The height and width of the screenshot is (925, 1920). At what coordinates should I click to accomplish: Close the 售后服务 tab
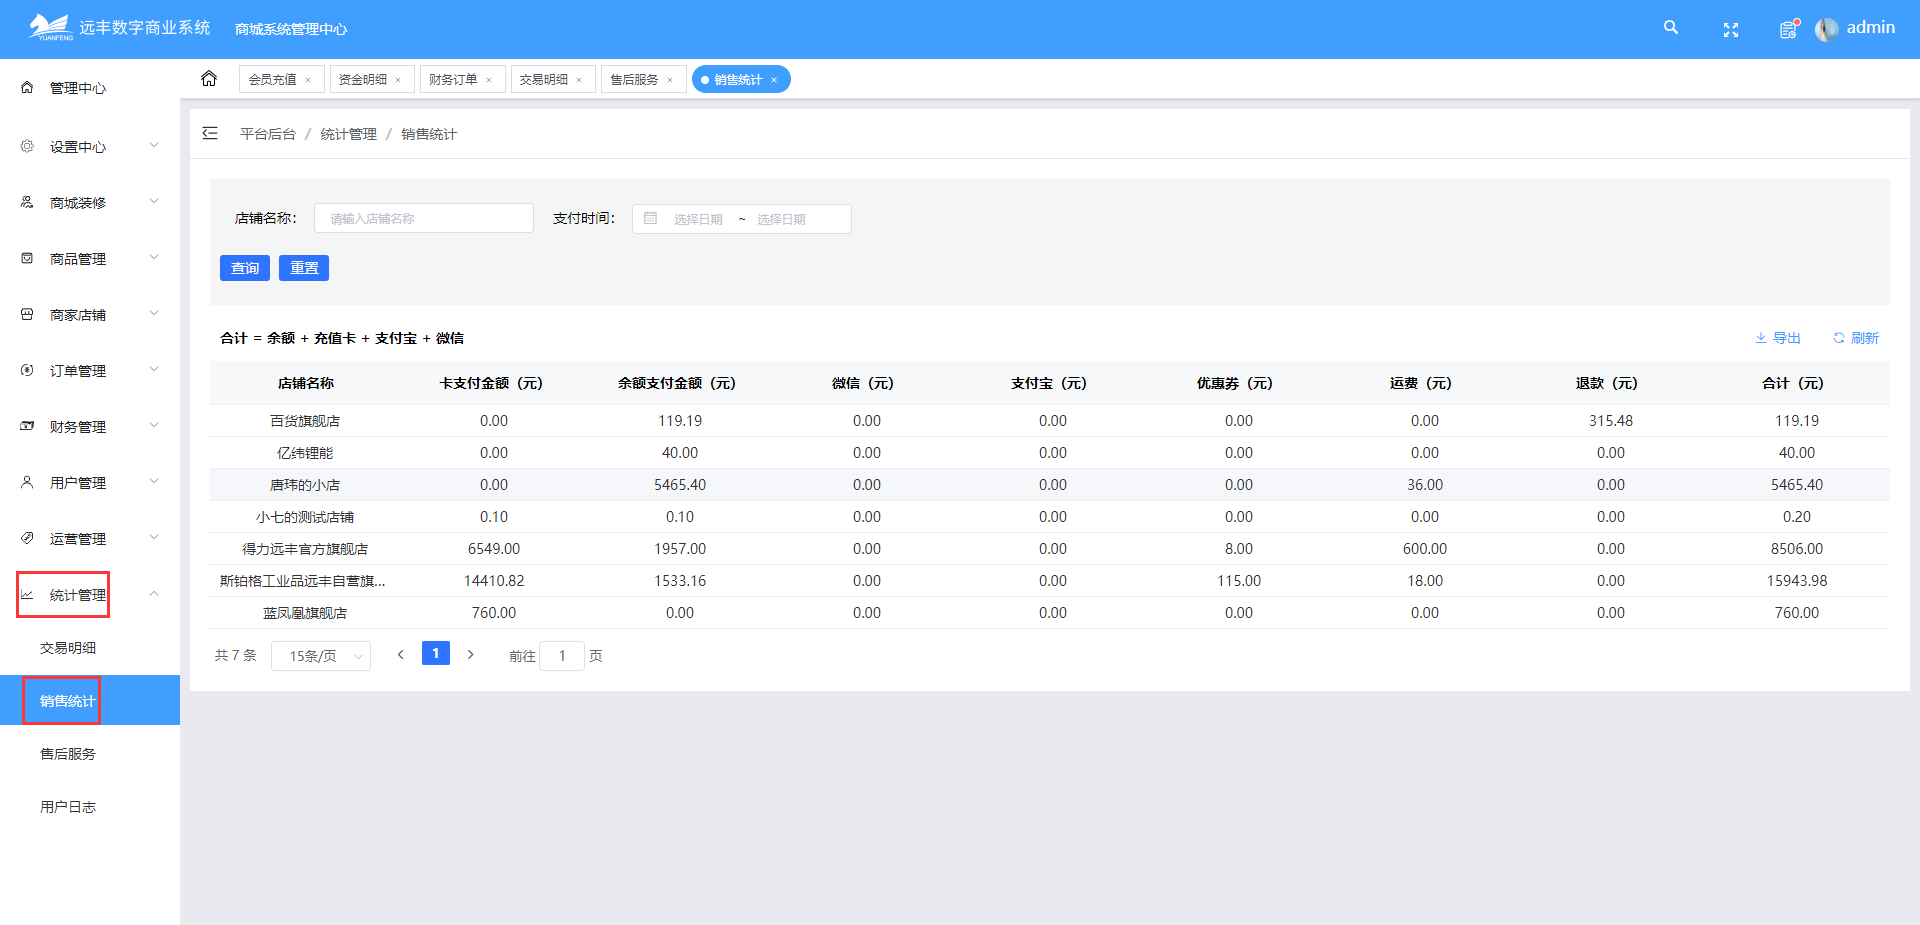[670, 80]
